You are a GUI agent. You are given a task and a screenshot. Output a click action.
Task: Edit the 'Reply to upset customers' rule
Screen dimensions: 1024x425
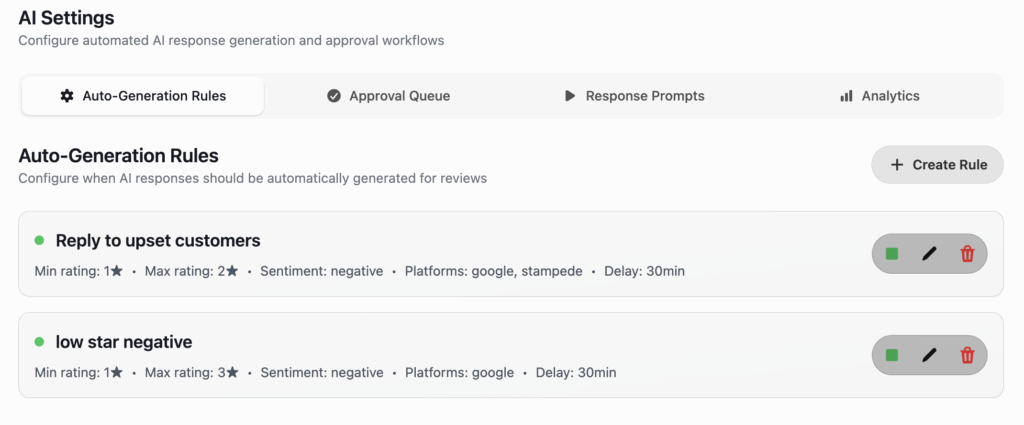929,254
